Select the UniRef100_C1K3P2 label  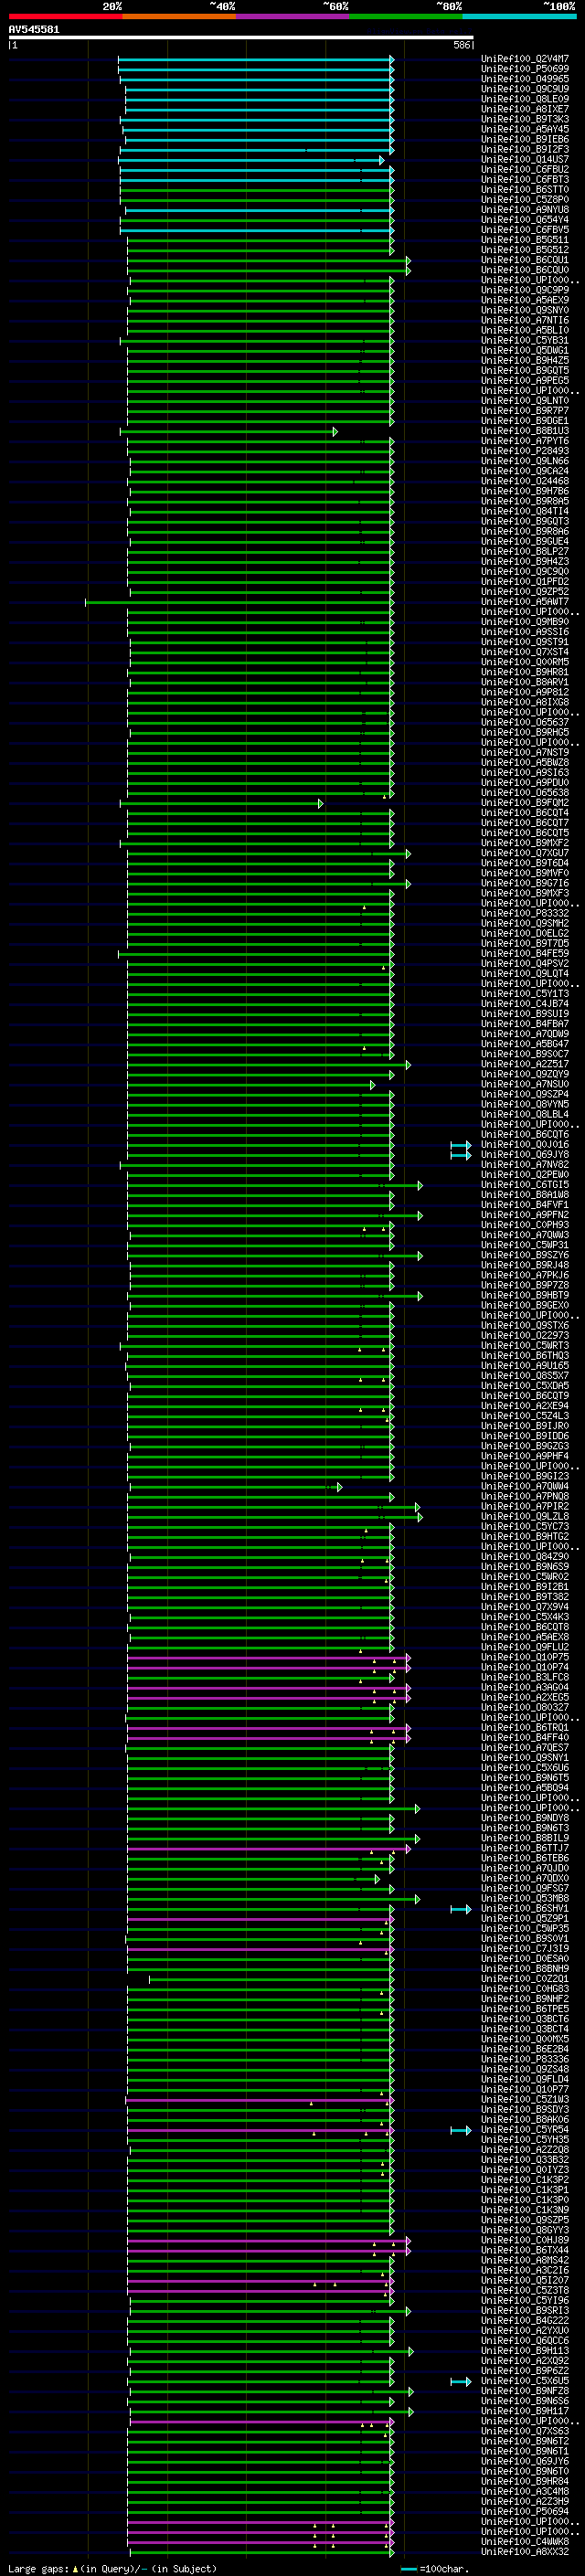pyautogui.click(x=525, y=2180)
